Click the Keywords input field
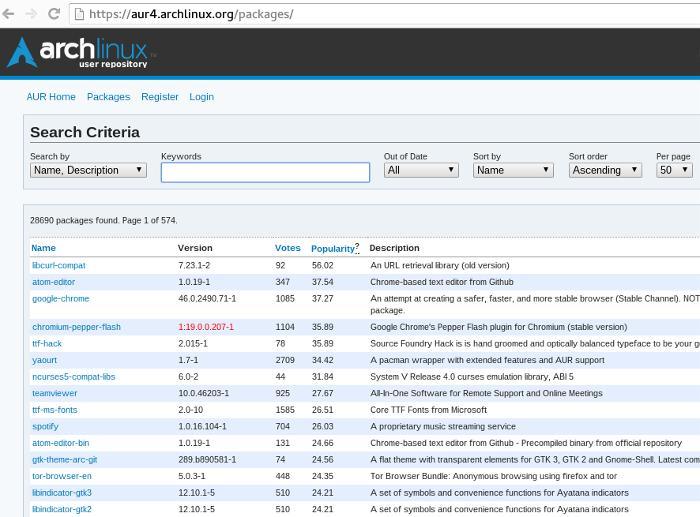The width and height of the screenshot is (700, 517). coord(265,172)
